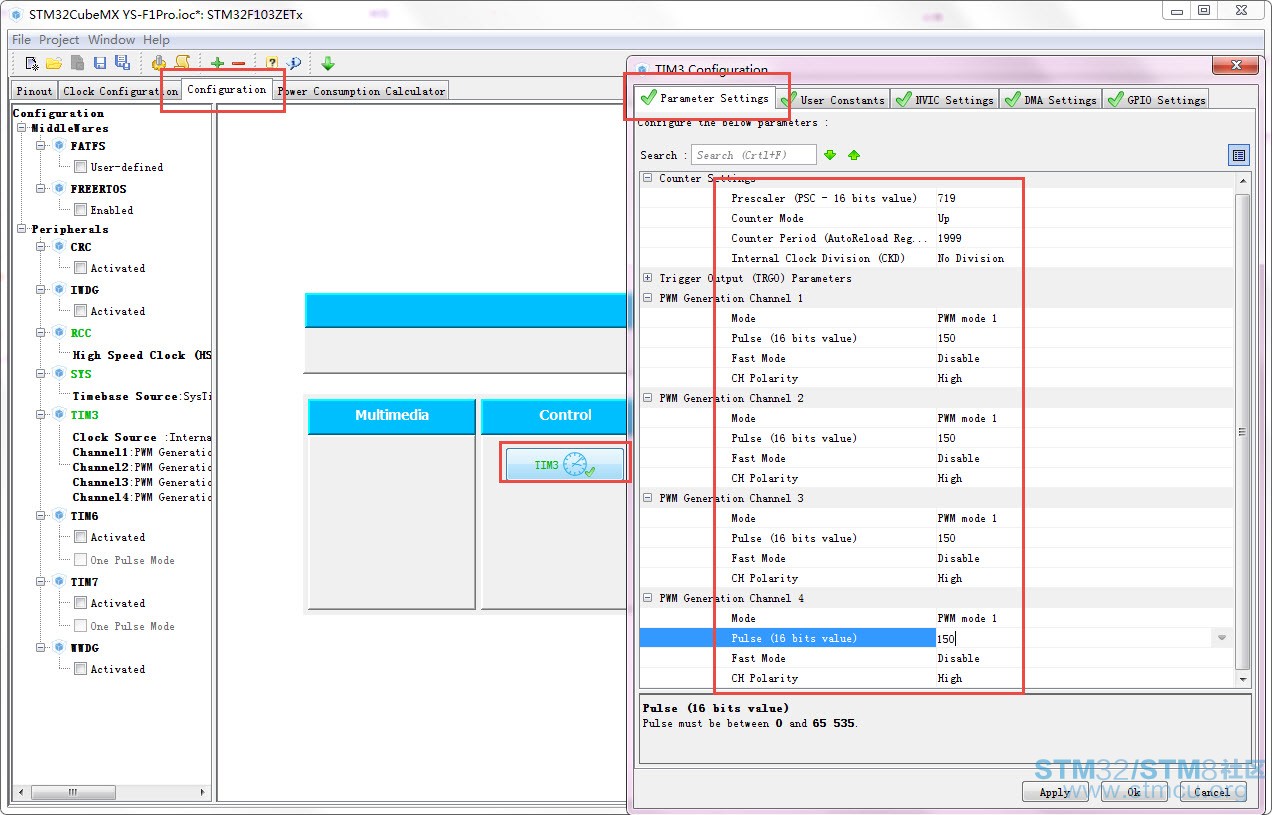Collapse the Peripherals tree node
The image size is (1272, 815).
click(x=22, y=230)
